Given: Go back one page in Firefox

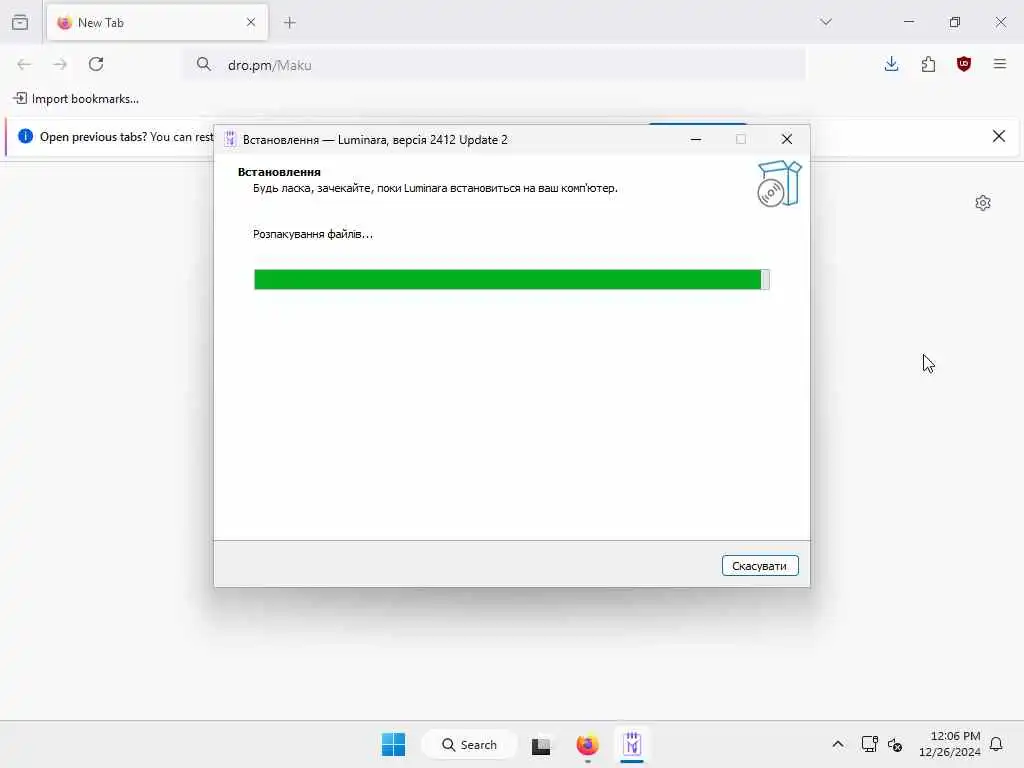Looking at the screenshot, I should point(24,64).
